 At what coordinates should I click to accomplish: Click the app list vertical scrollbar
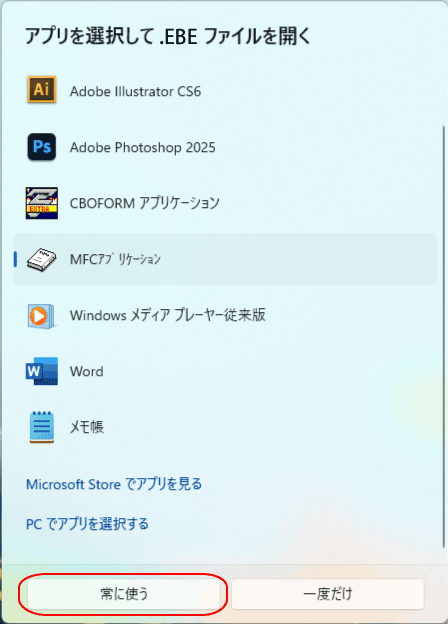[x=444, y=336]
